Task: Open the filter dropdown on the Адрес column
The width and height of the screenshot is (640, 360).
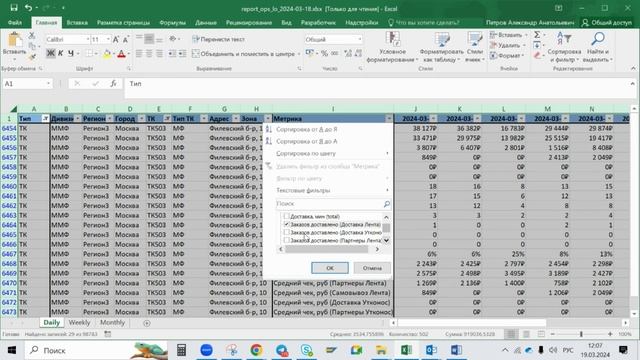Action: click(x=236, y=119)
